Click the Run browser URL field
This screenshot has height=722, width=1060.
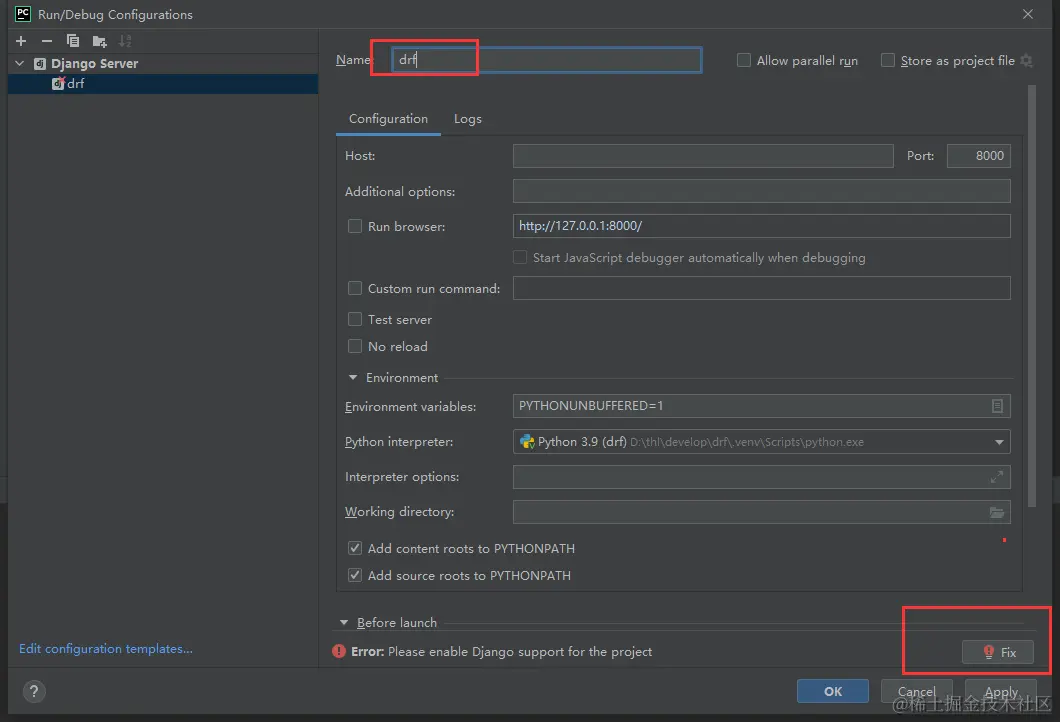click(762, 226)
